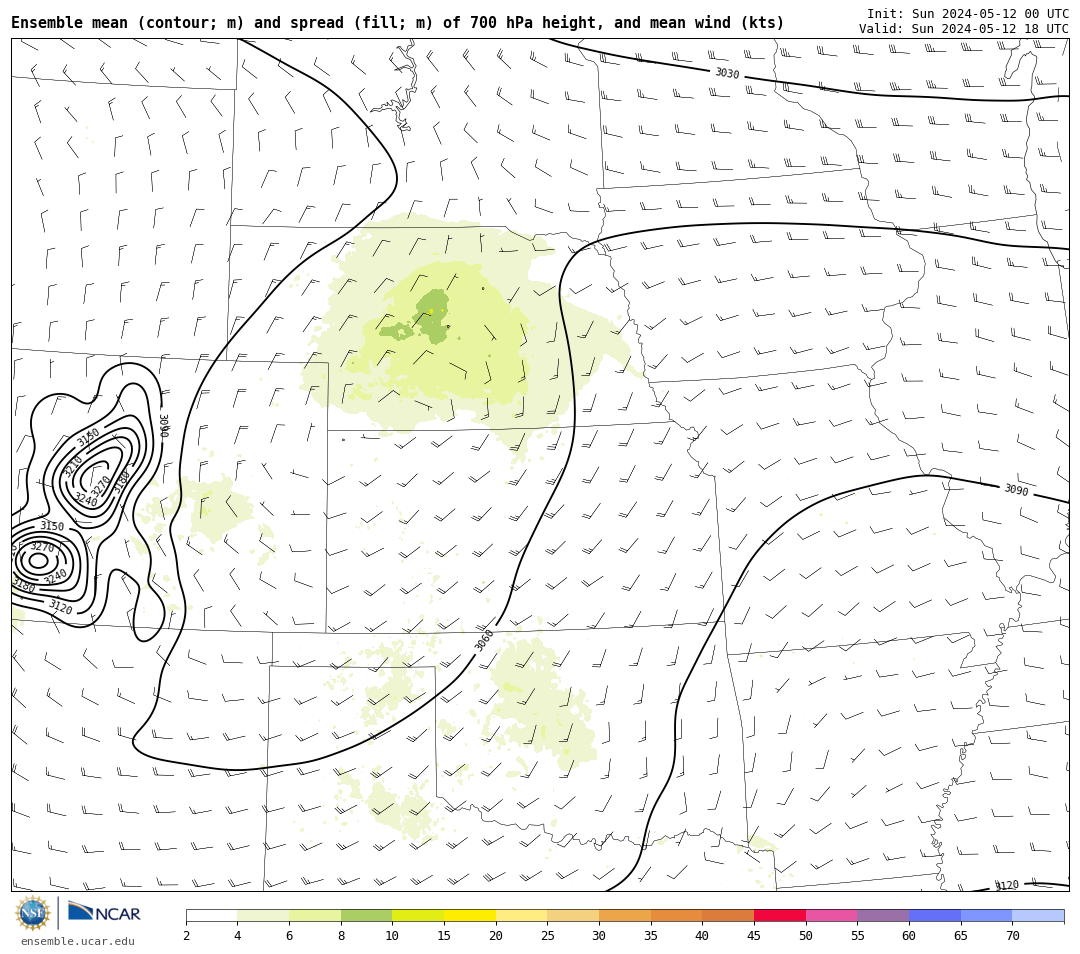Viewport: 1080px width, 954px height.
Task: Click the '3090' contour label near the right edge
Action: point(1016,490)
